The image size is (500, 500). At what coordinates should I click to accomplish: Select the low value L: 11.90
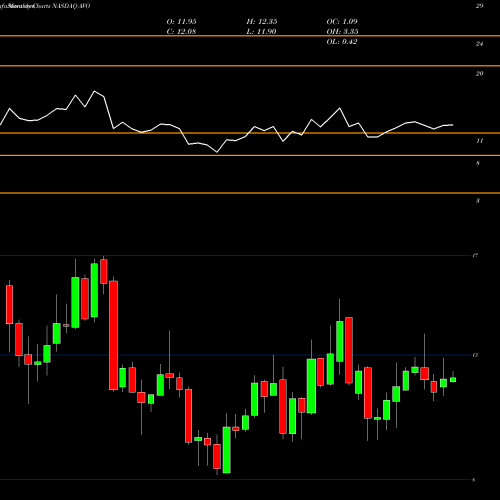pos(261,32)
